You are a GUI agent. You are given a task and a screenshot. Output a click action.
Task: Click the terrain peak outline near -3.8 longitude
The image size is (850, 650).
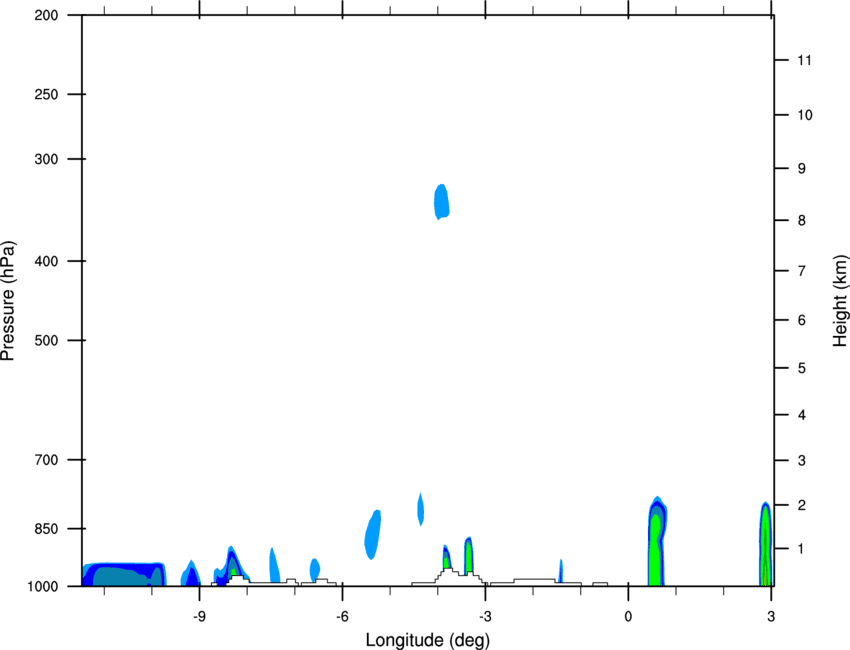448,576
